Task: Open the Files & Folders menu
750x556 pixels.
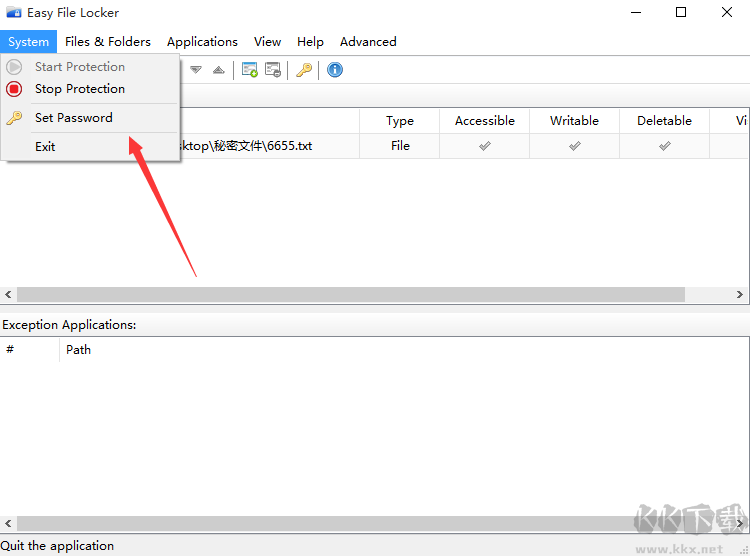Action: (108, 42)
